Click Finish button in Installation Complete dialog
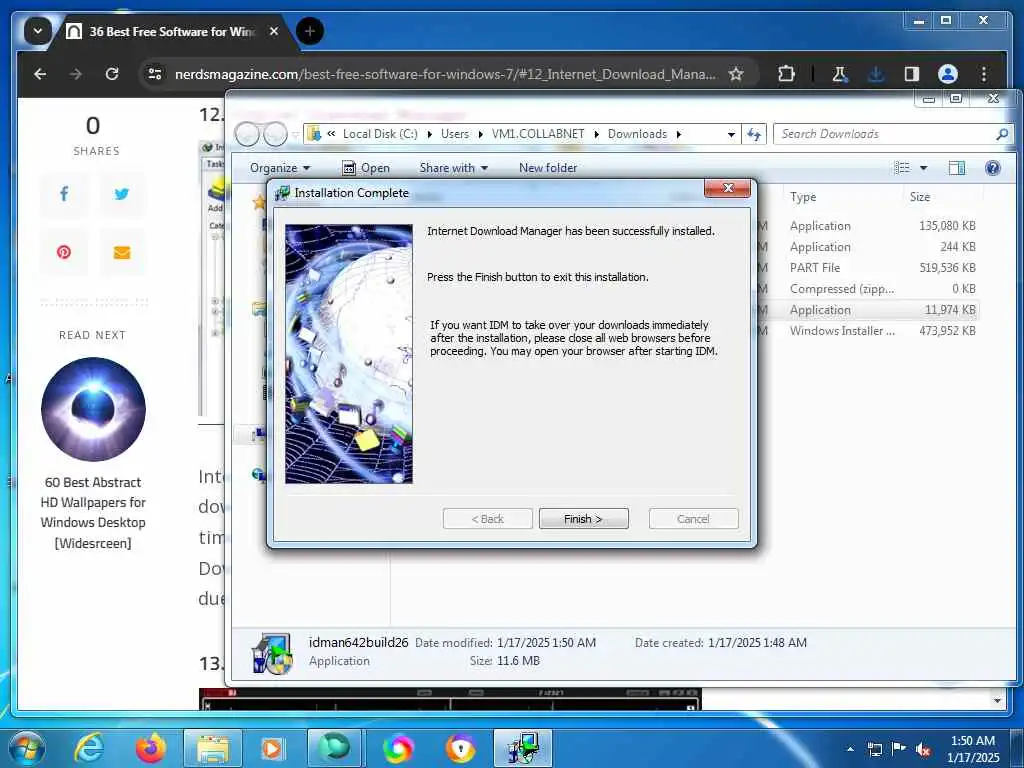The height and width of the screenshot is (768, 1024). pyautogui.click(x=583, y=519)
